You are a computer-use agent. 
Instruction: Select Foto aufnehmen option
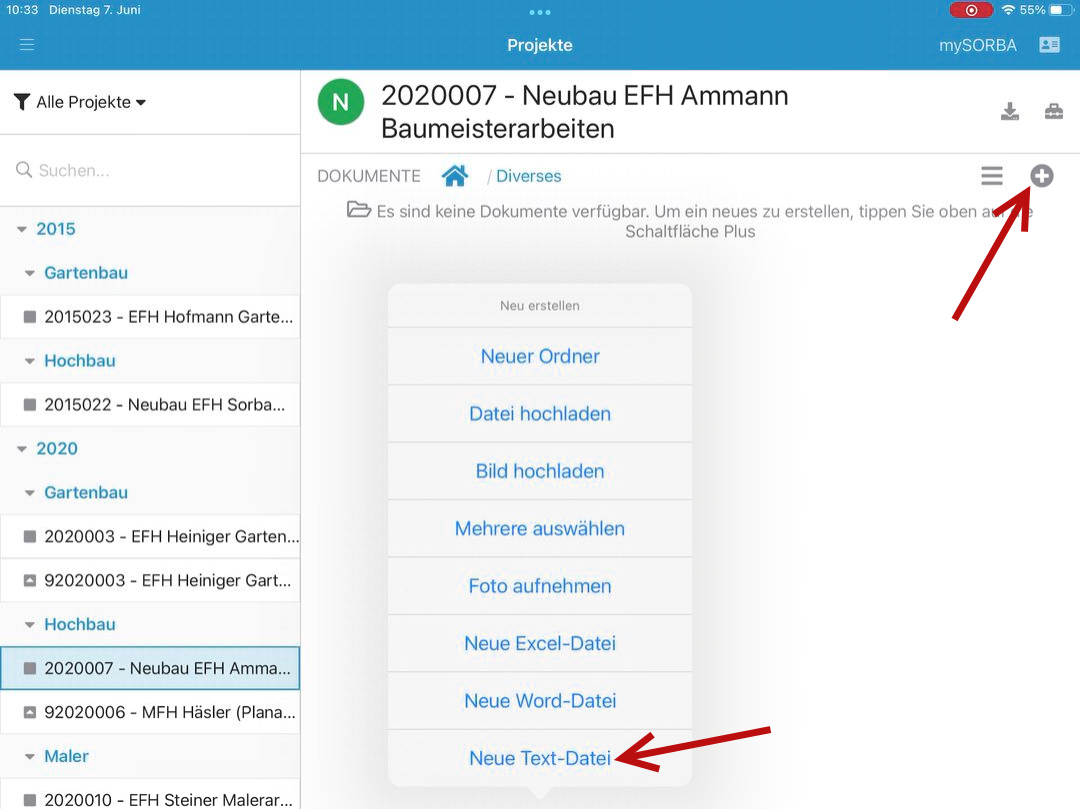click(x=540, y=586)
